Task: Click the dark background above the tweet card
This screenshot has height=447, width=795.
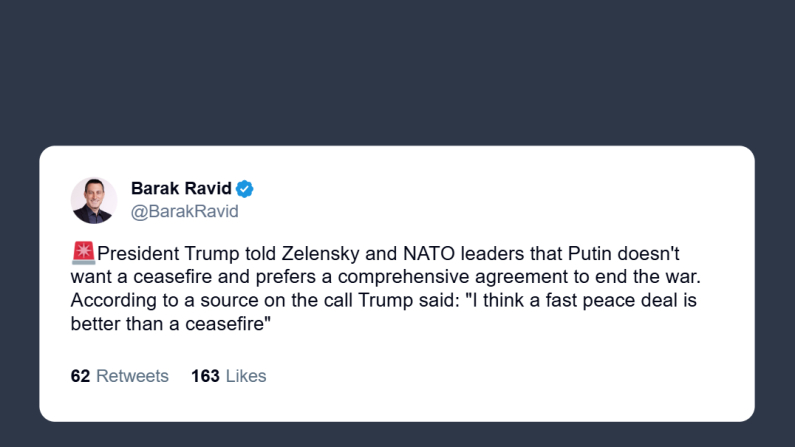Action: [397, 70]
